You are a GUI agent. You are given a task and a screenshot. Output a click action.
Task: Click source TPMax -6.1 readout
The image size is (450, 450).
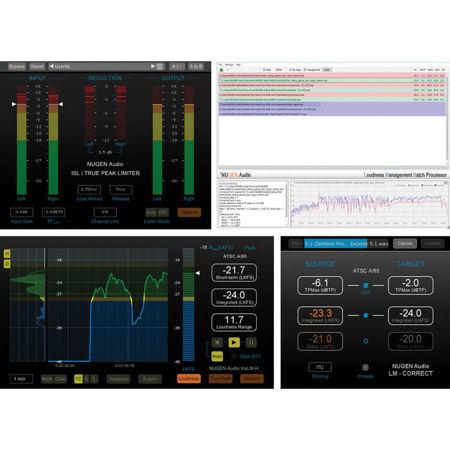[x=320, y=285]
